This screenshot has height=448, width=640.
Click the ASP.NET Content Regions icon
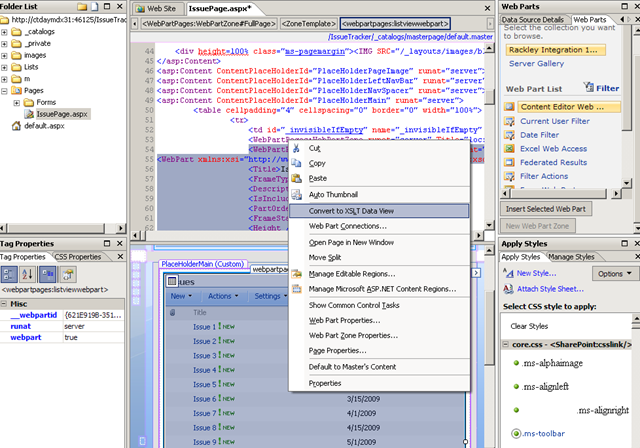coord(296,289)
